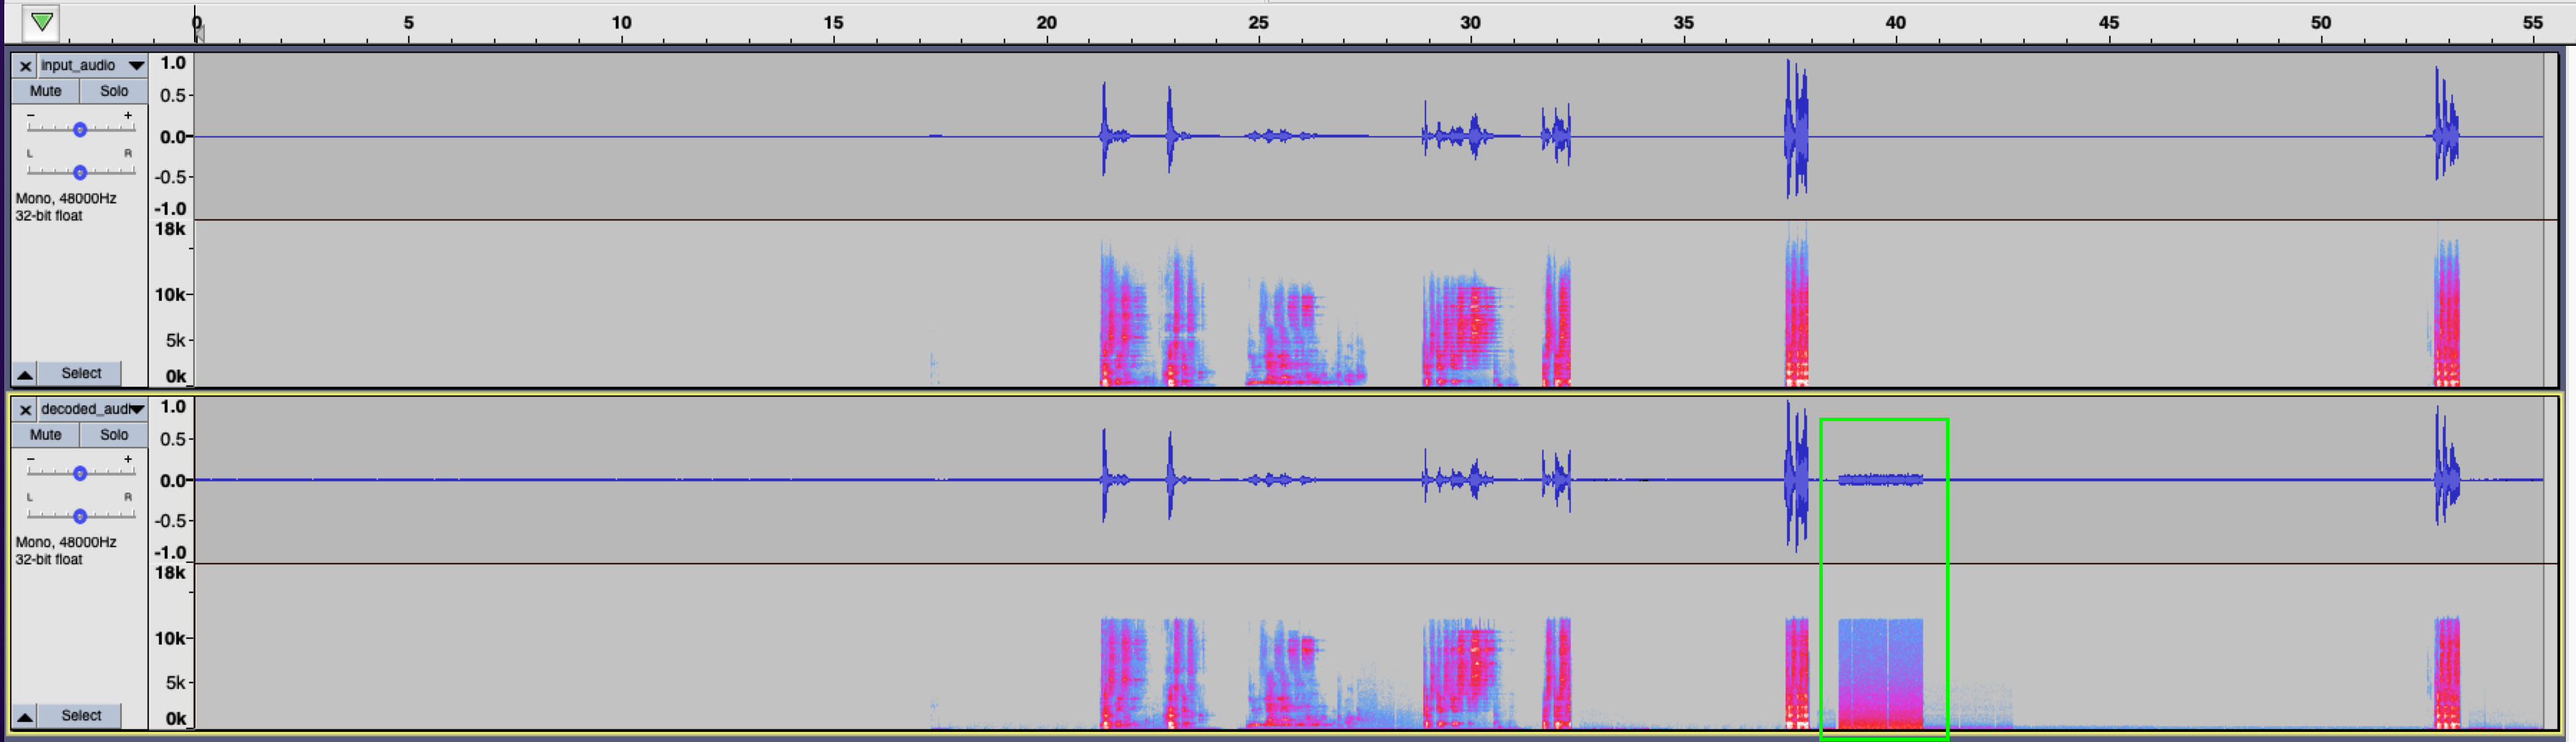Viewport: 2576px width, 742px height.
Task: Click the plus to raise input_audio gain
Action: 128,114
